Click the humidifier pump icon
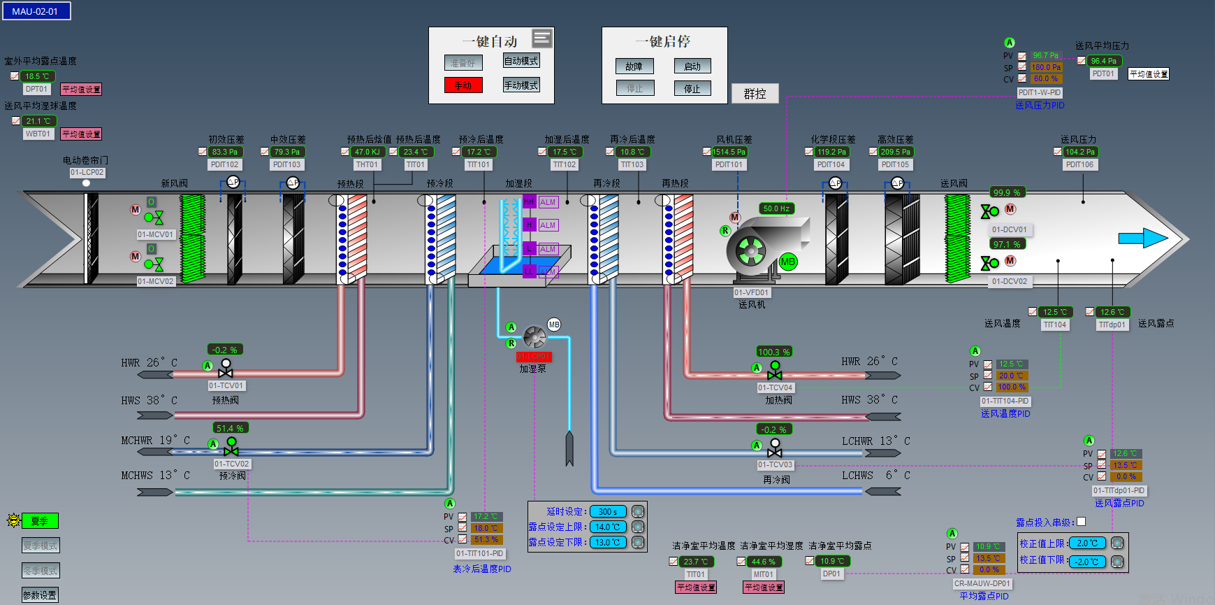1215x605 pixels. (x=534, y=337)
